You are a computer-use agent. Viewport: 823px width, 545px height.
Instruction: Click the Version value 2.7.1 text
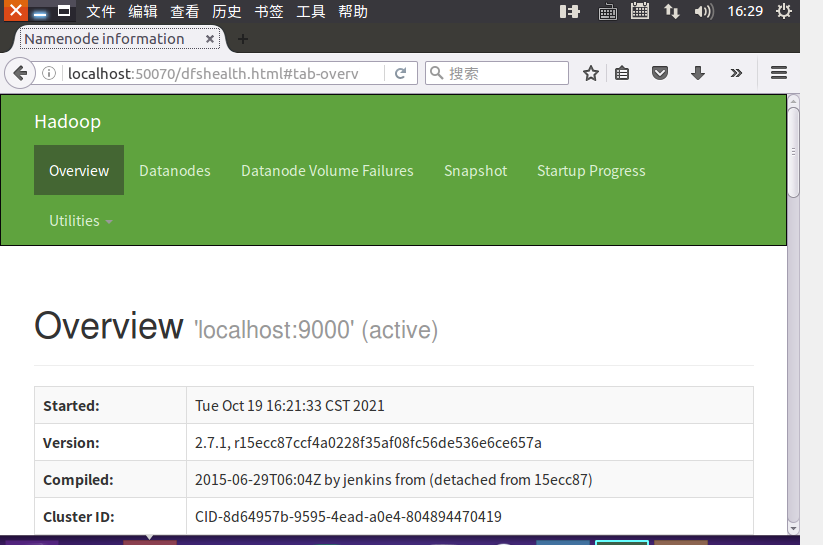click(368, 443)
